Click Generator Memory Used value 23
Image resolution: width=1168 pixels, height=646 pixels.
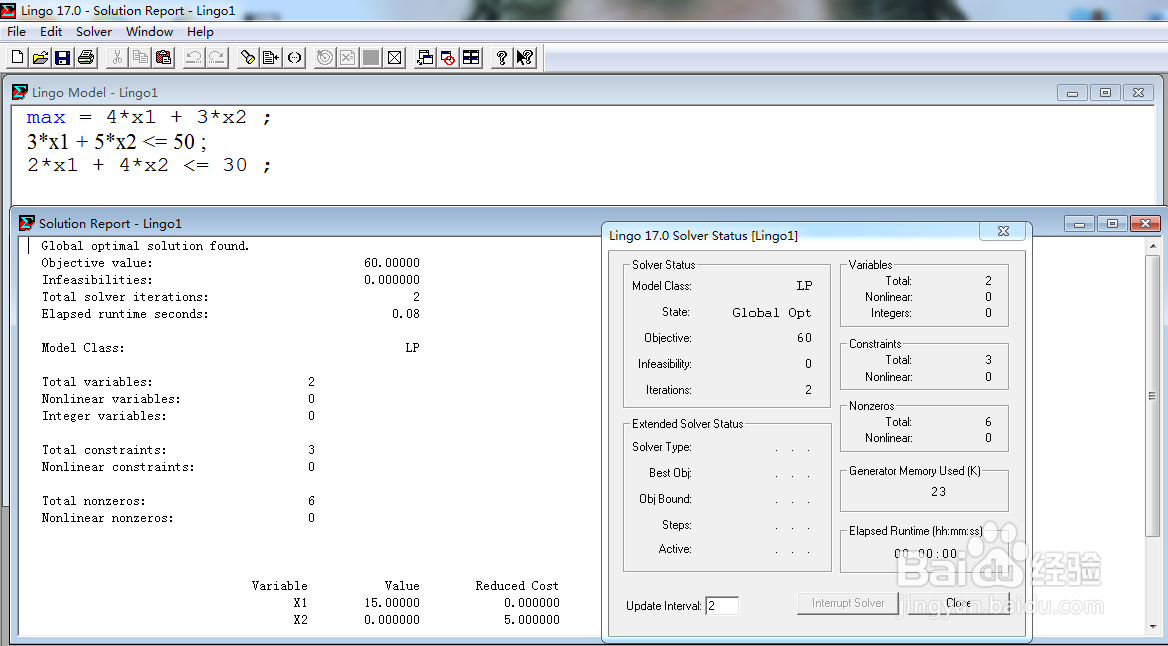pos(939,492)
